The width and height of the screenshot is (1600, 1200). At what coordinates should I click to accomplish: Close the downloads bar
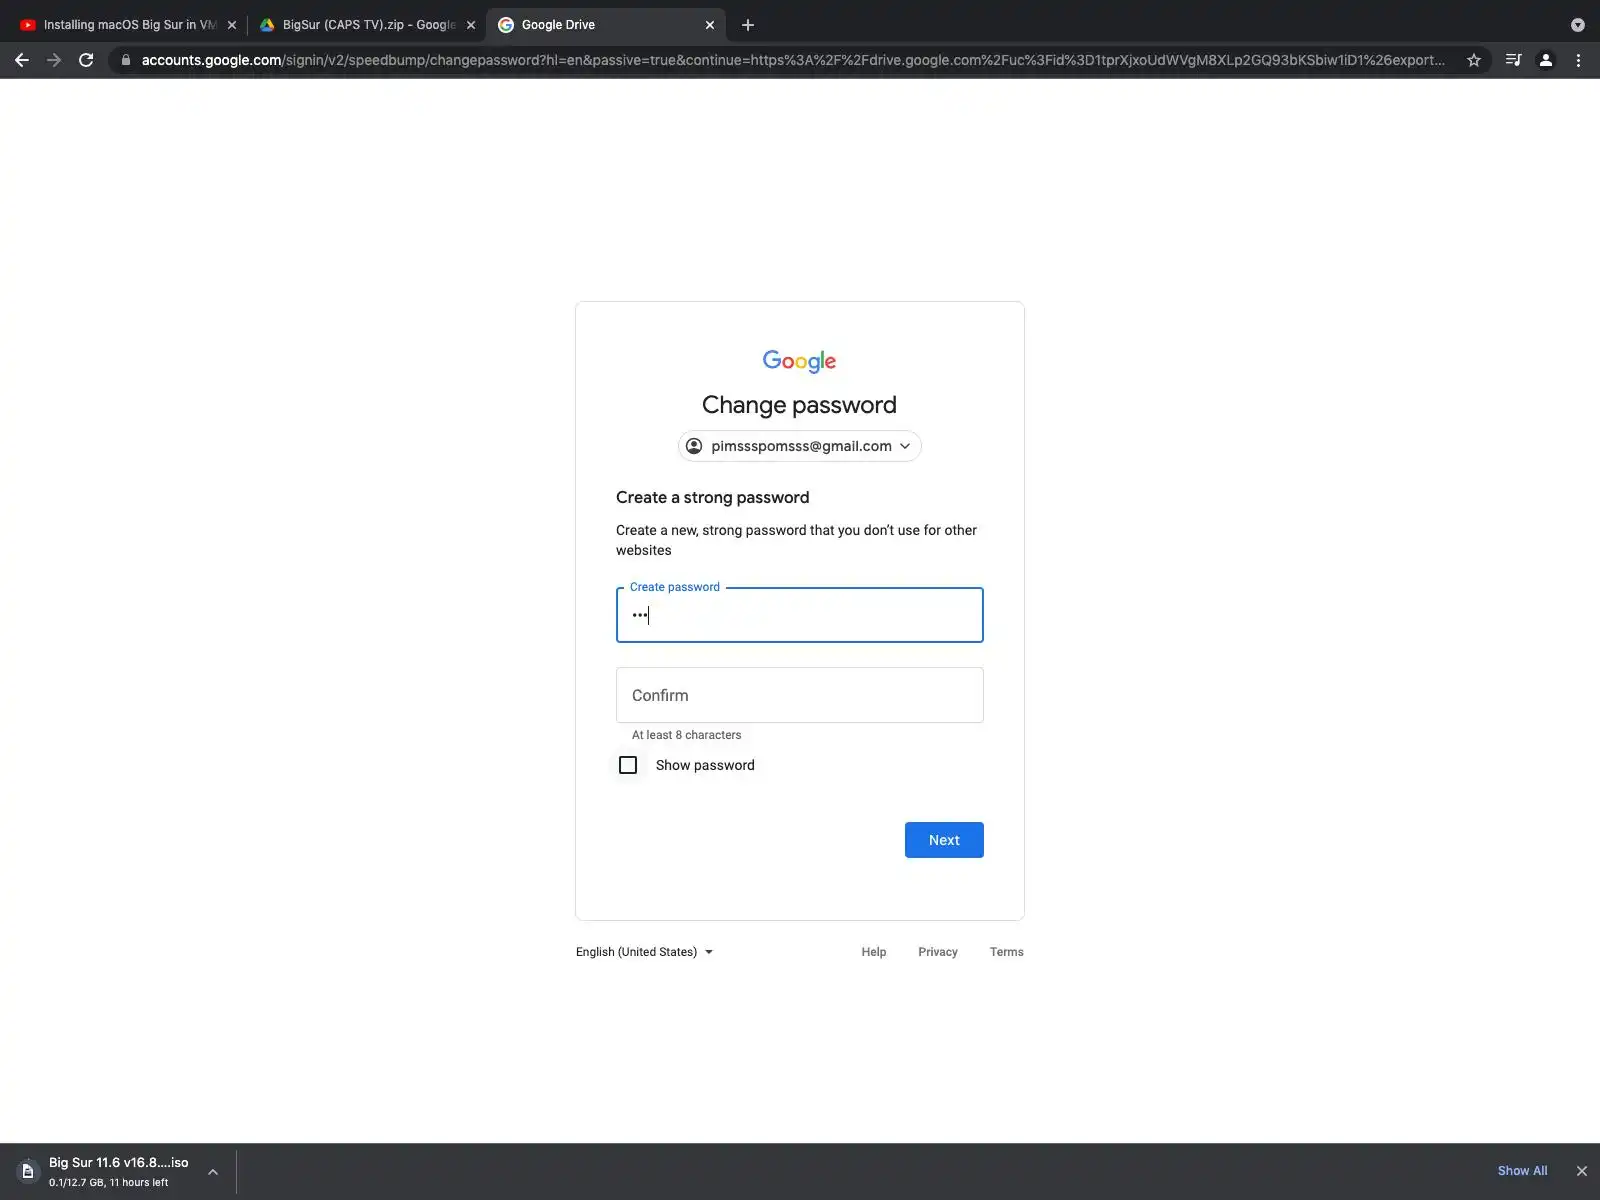point(1581,1171)
